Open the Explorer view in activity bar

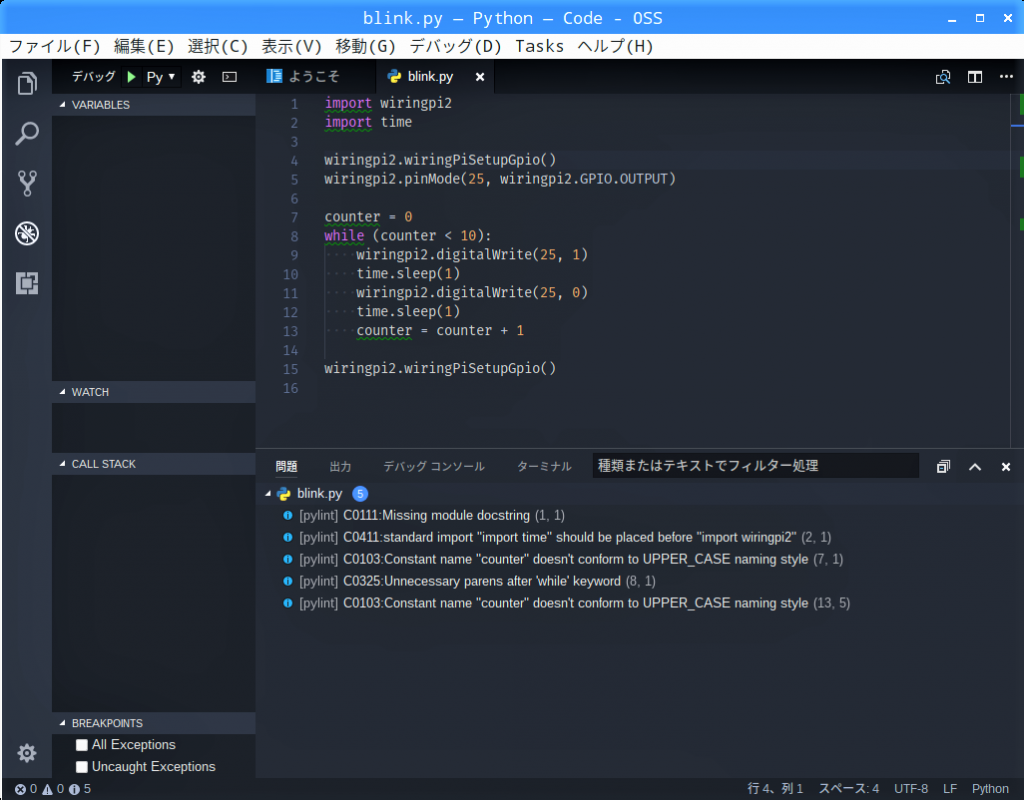(27, 83)
